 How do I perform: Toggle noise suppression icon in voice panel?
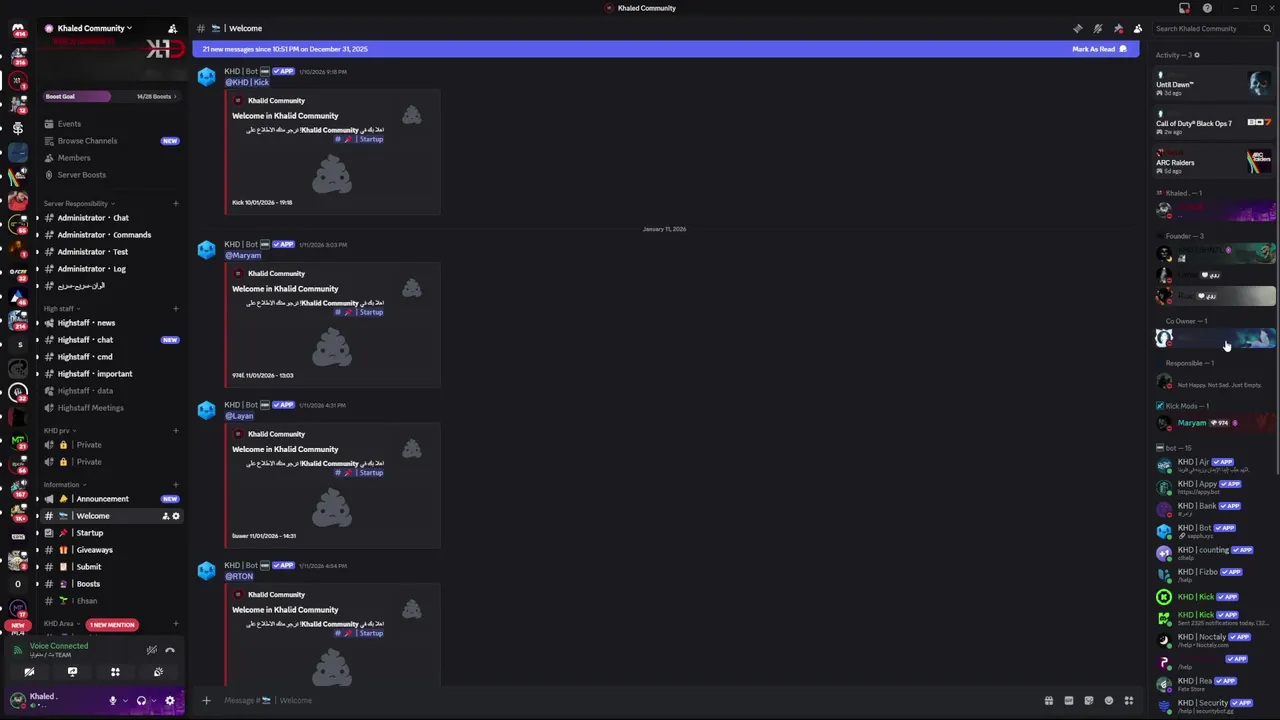[x=152, y=650]
